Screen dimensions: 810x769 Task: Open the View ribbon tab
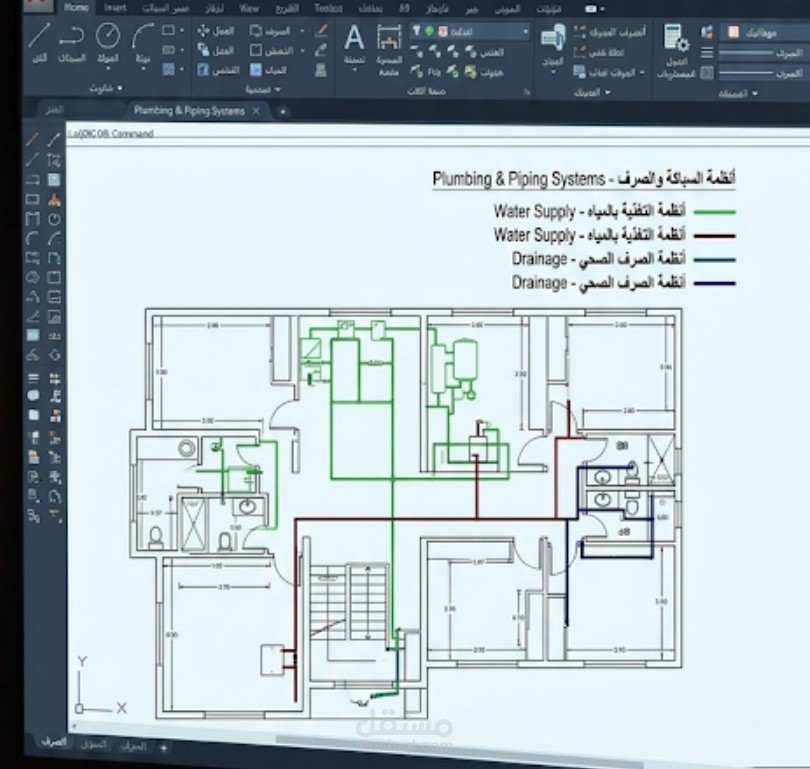click(x=249, y=8)
